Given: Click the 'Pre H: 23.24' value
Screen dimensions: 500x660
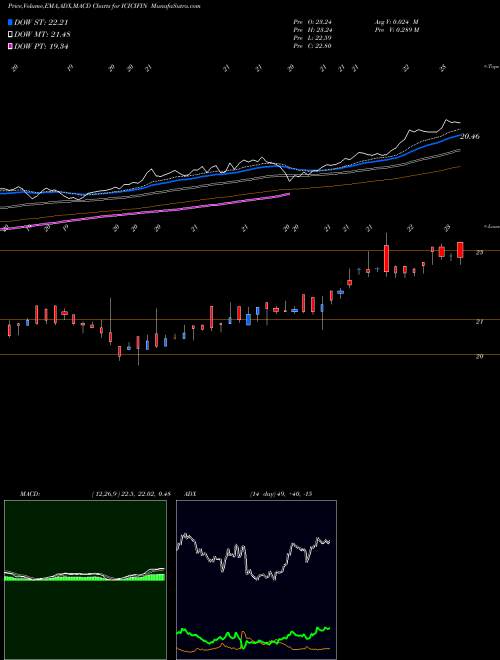Looking at the screenshot, I should coord(313,30).
